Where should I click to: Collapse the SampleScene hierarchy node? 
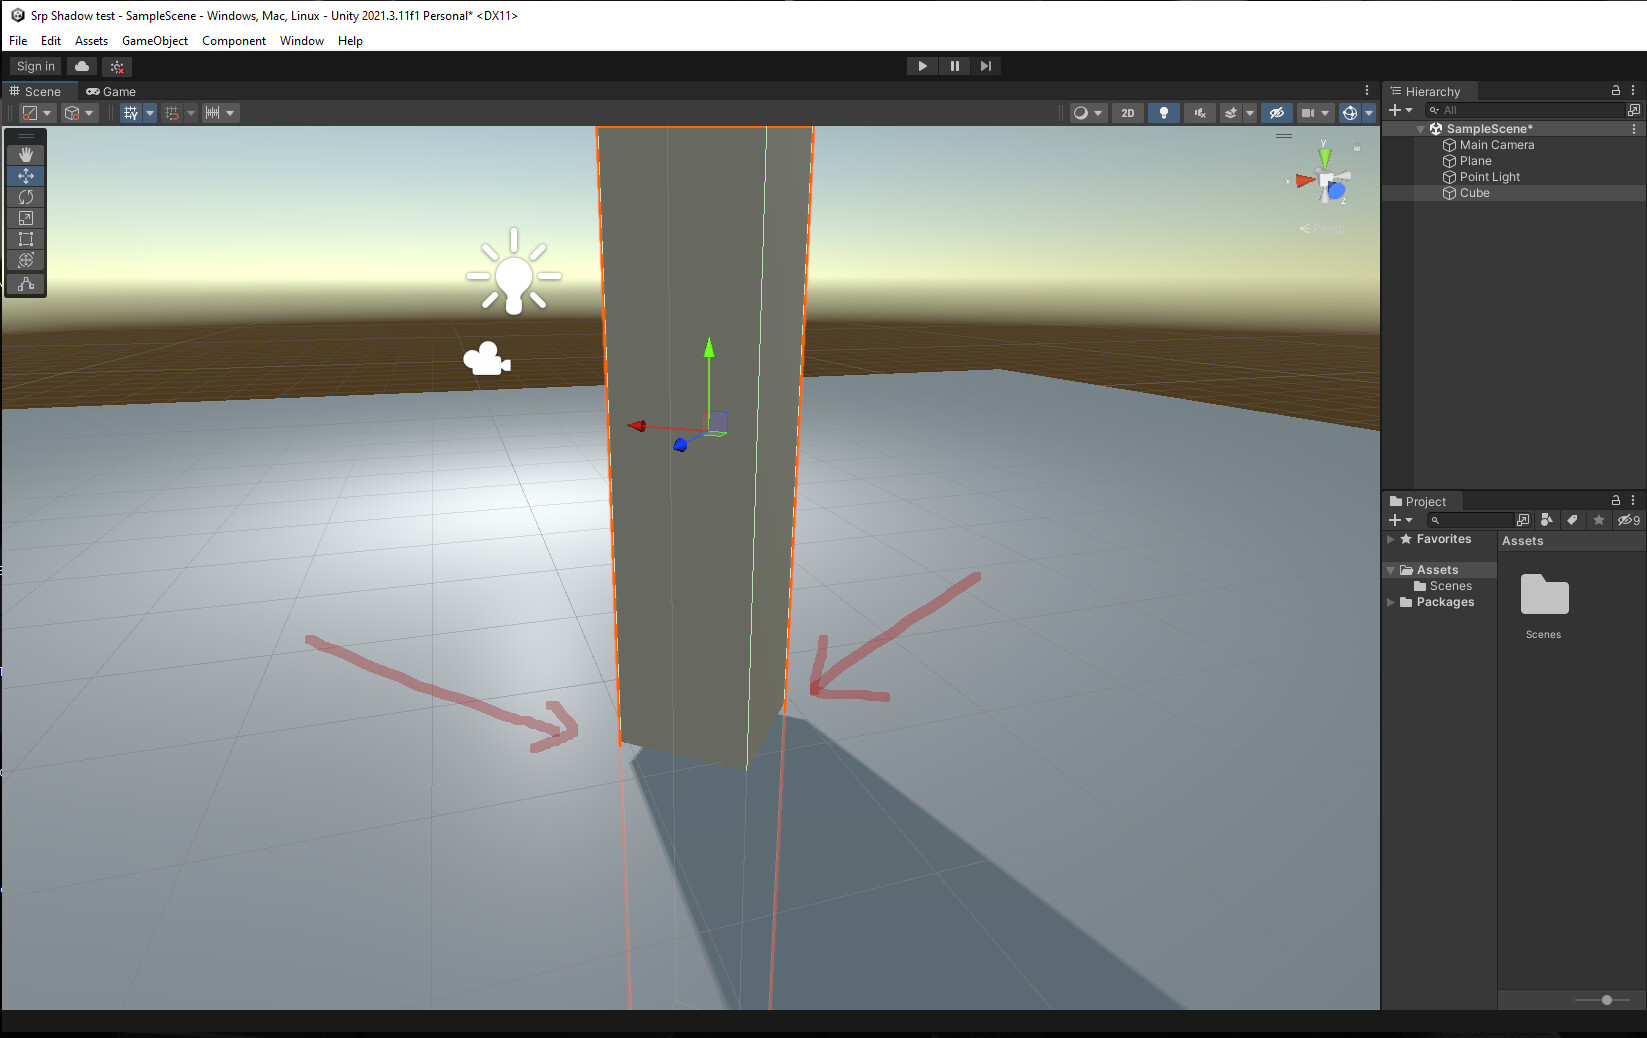1420,129
